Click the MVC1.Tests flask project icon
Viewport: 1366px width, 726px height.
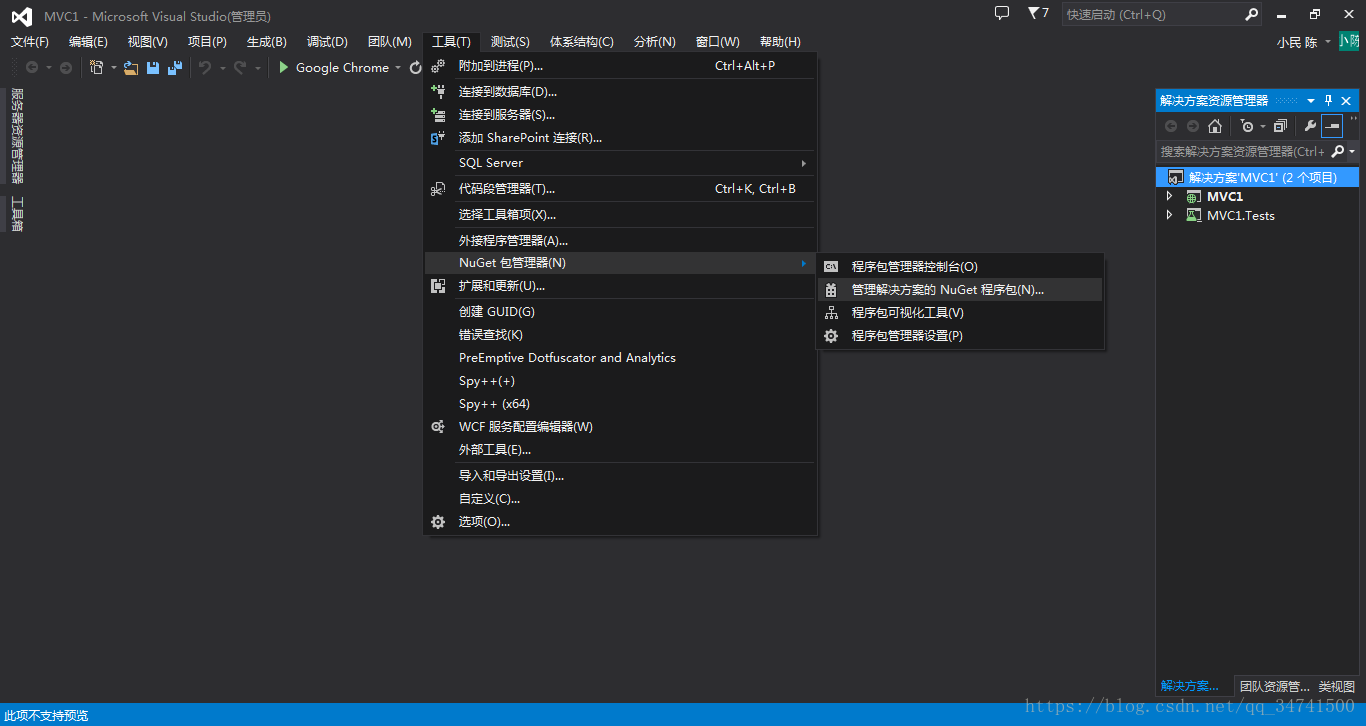click(x=1193, y=216)
